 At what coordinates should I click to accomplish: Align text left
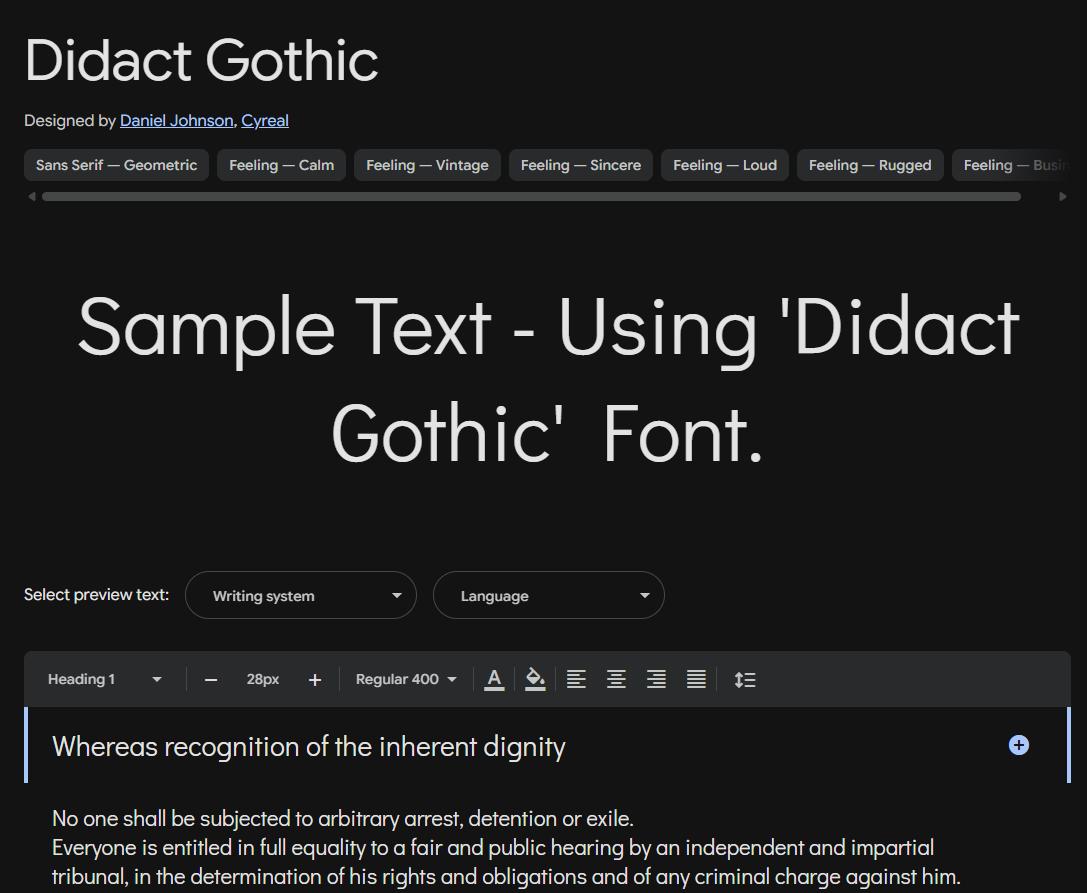point(576,679)
